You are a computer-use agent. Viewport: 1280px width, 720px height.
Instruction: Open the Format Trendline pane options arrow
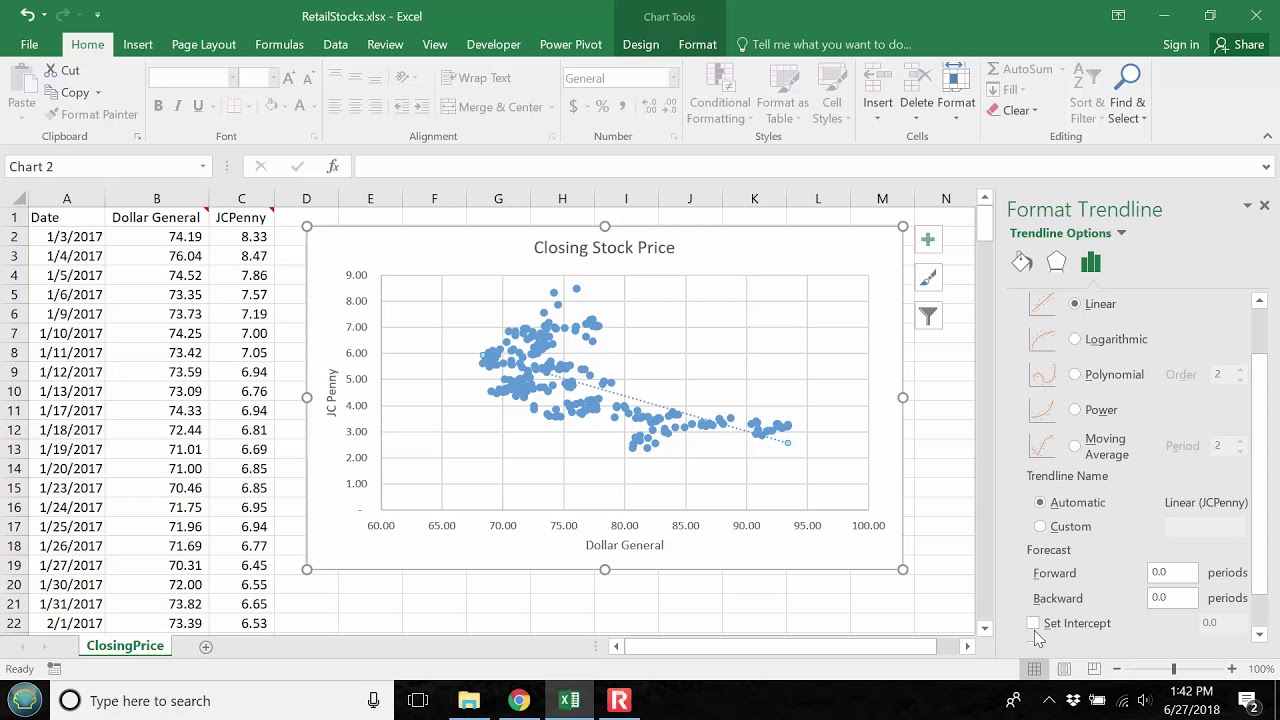tap(1247, 205)
